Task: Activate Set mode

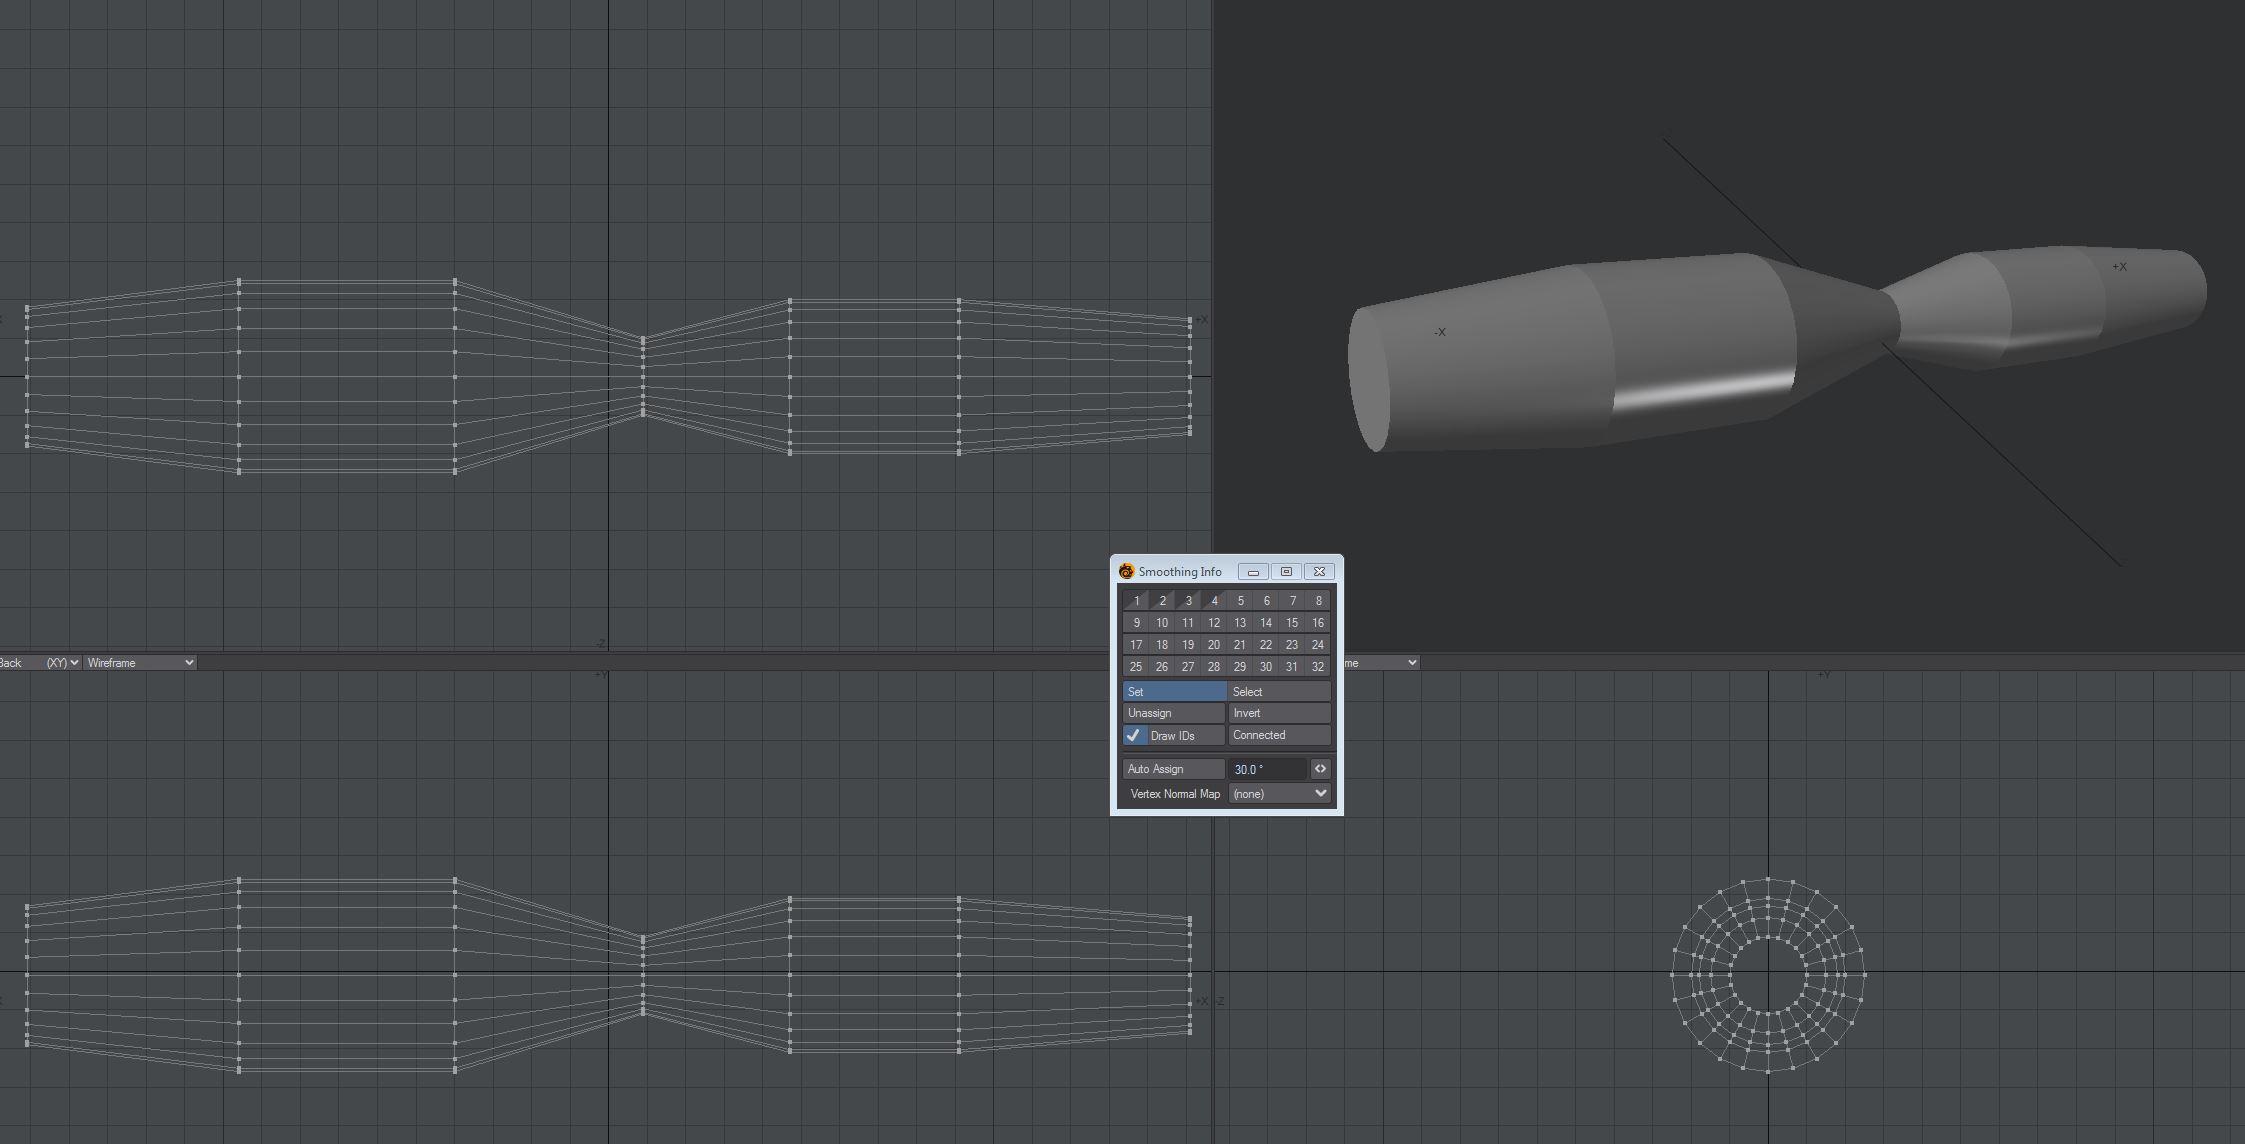Action: (1174, 692)
